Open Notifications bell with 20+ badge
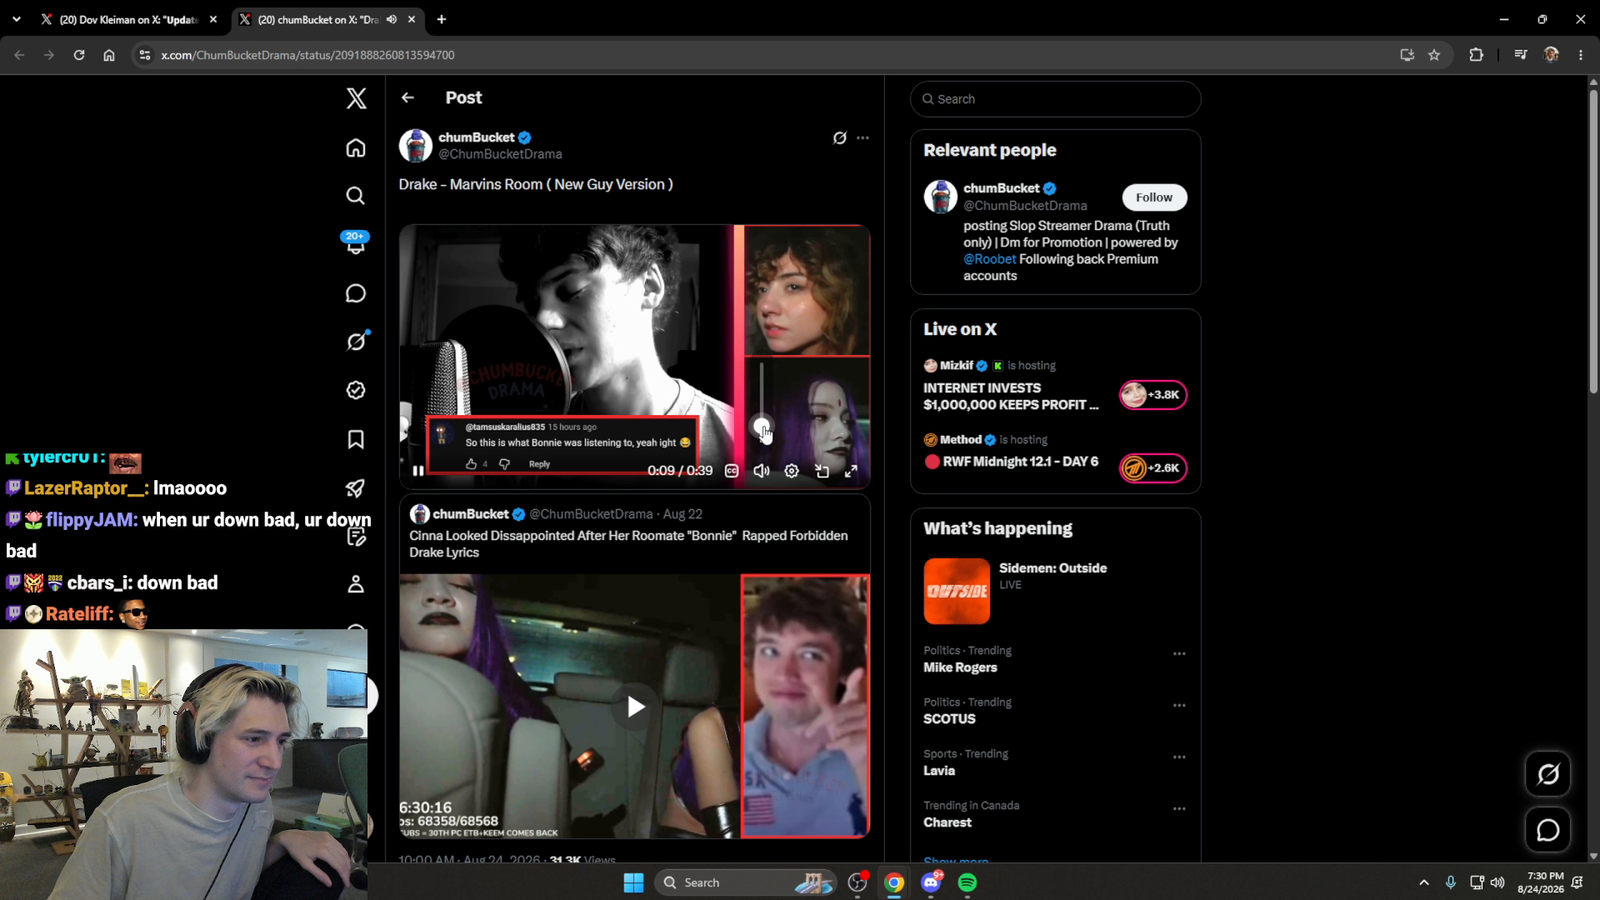Screen dimensions: 1600x900 click(x=356, y=243)
